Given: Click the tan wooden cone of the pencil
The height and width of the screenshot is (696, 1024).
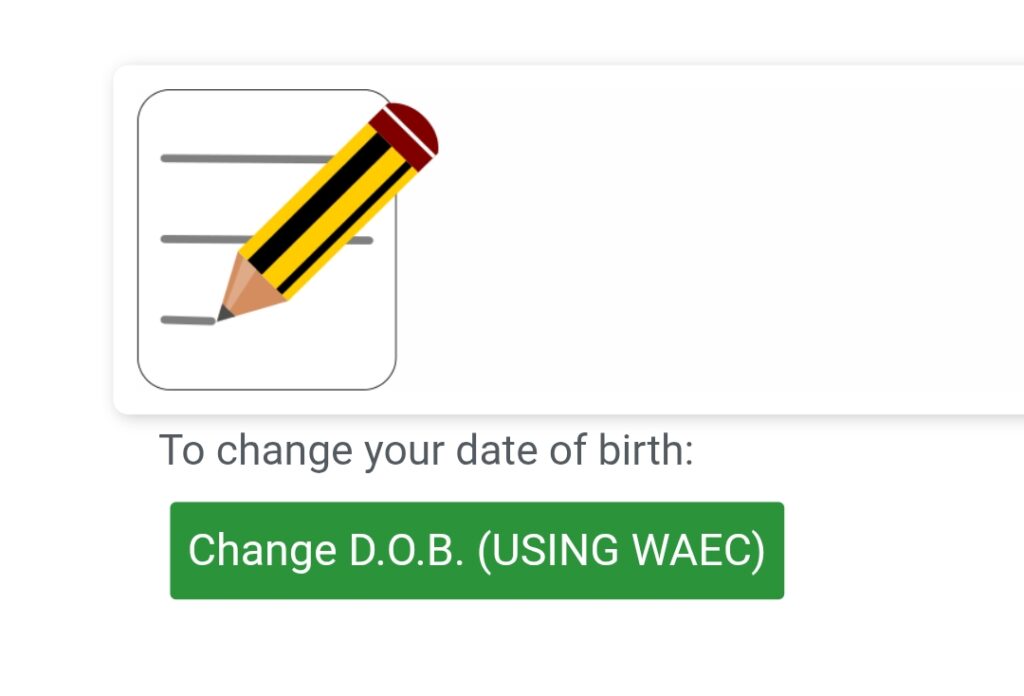Looking at the screenshot, I should pos(248,290).
